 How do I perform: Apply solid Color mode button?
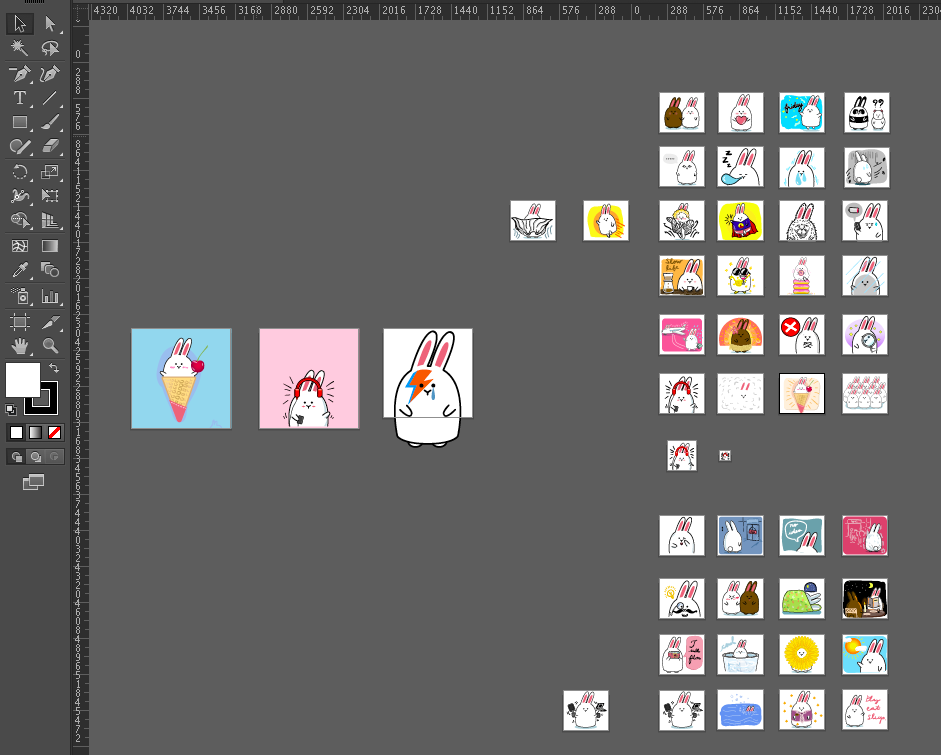pyautogui.click(x=16, y=433)
